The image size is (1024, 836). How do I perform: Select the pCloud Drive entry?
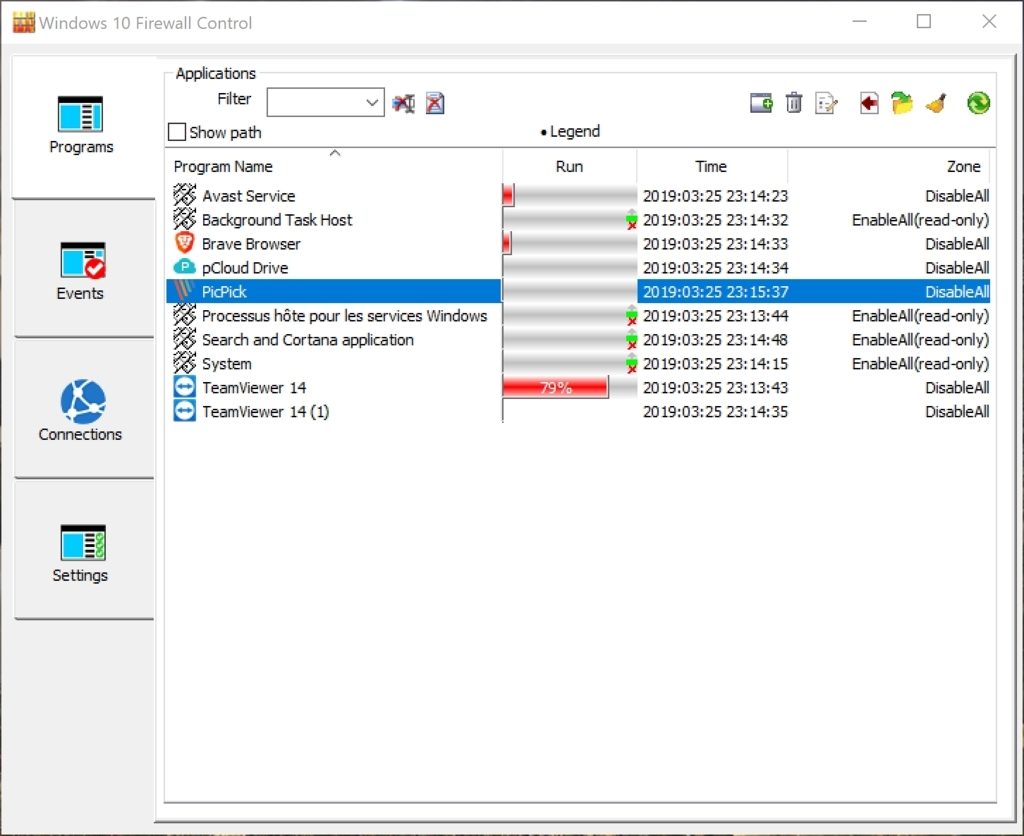579,268
